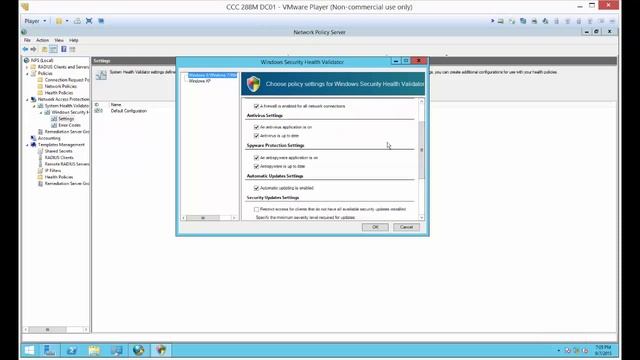Click the Accounting node icon in tree
640x360 pixels.
coord(33,138)
